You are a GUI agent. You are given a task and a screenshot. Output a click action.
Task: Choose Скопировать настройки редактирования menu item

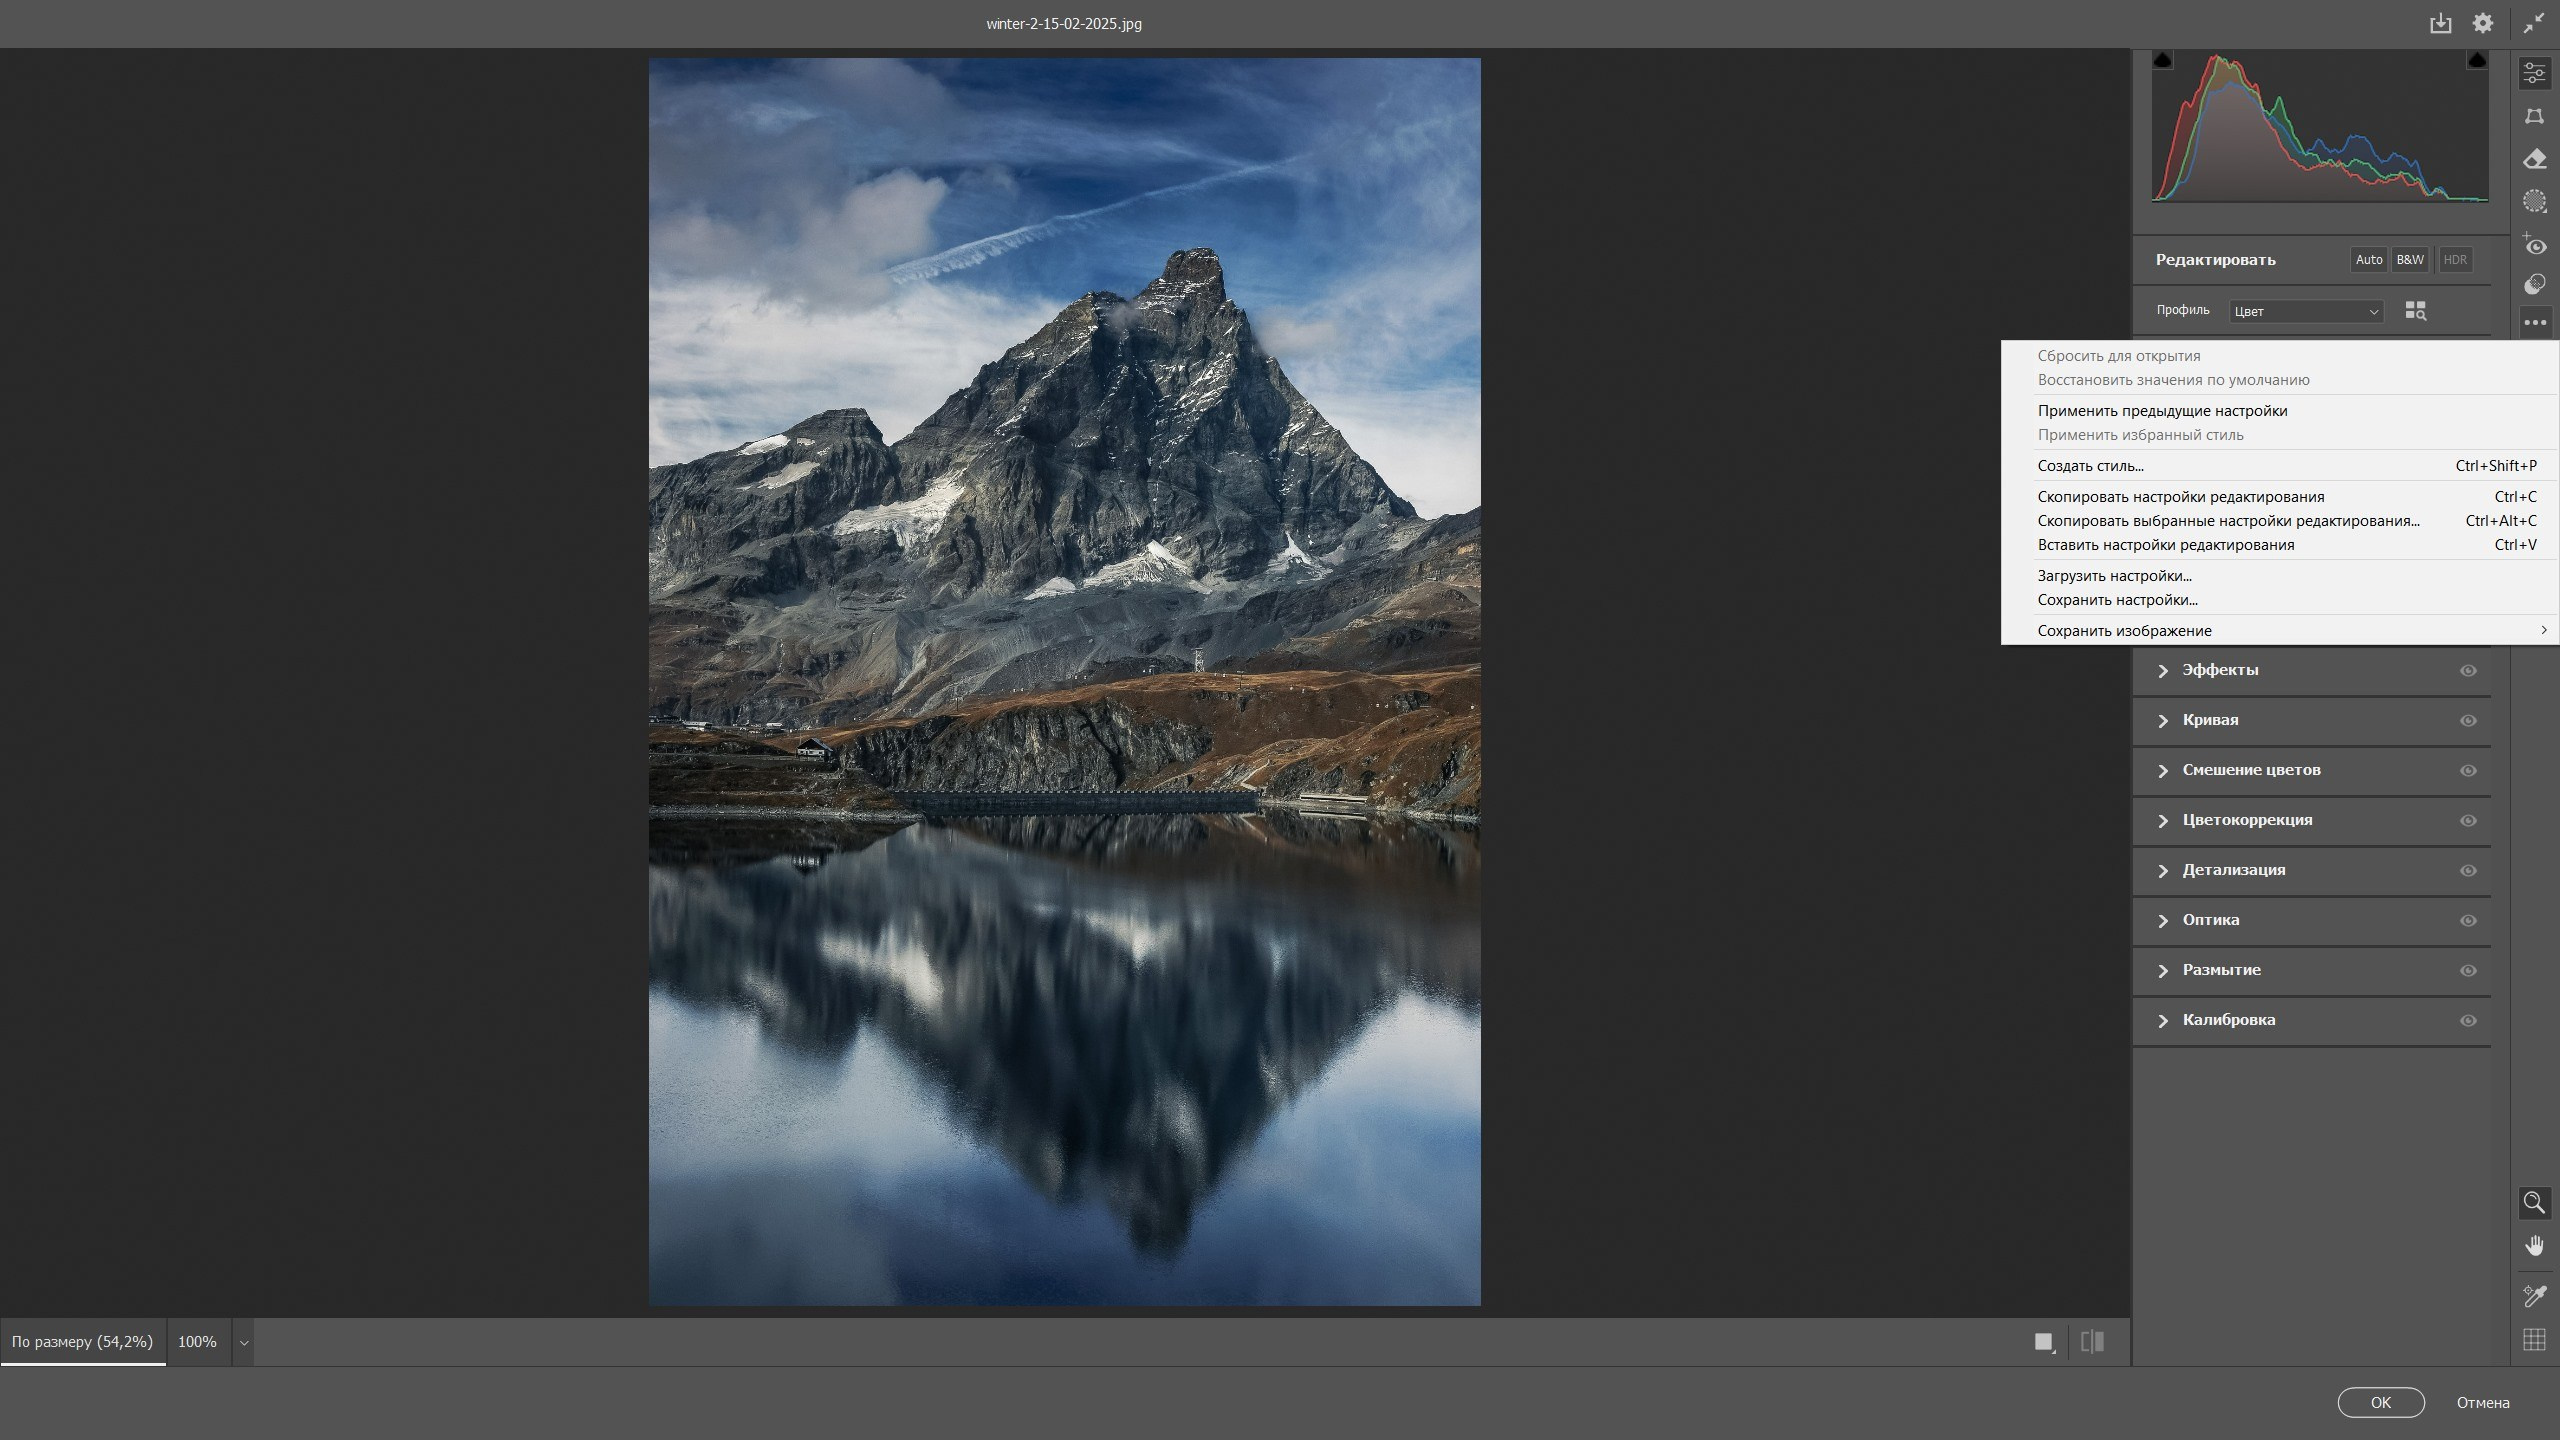click(2180, 497)
